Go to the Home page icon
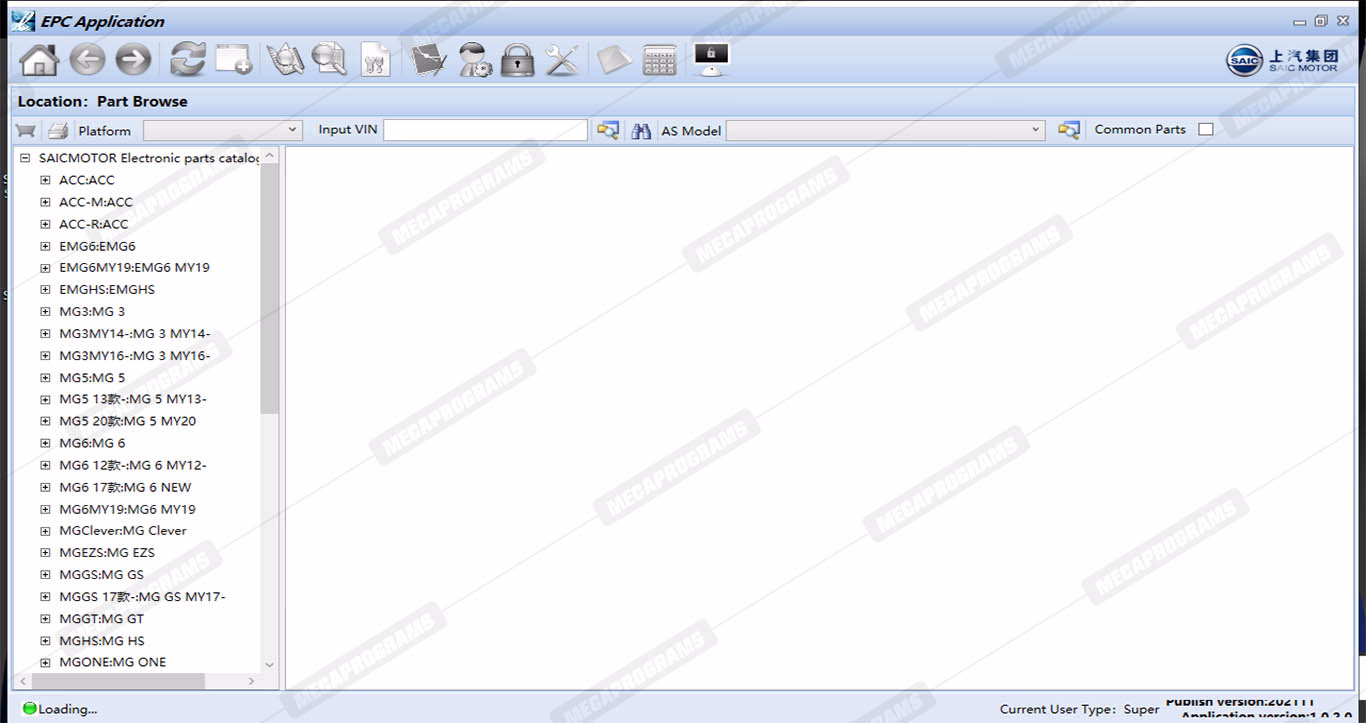 [x=39, y=60]
